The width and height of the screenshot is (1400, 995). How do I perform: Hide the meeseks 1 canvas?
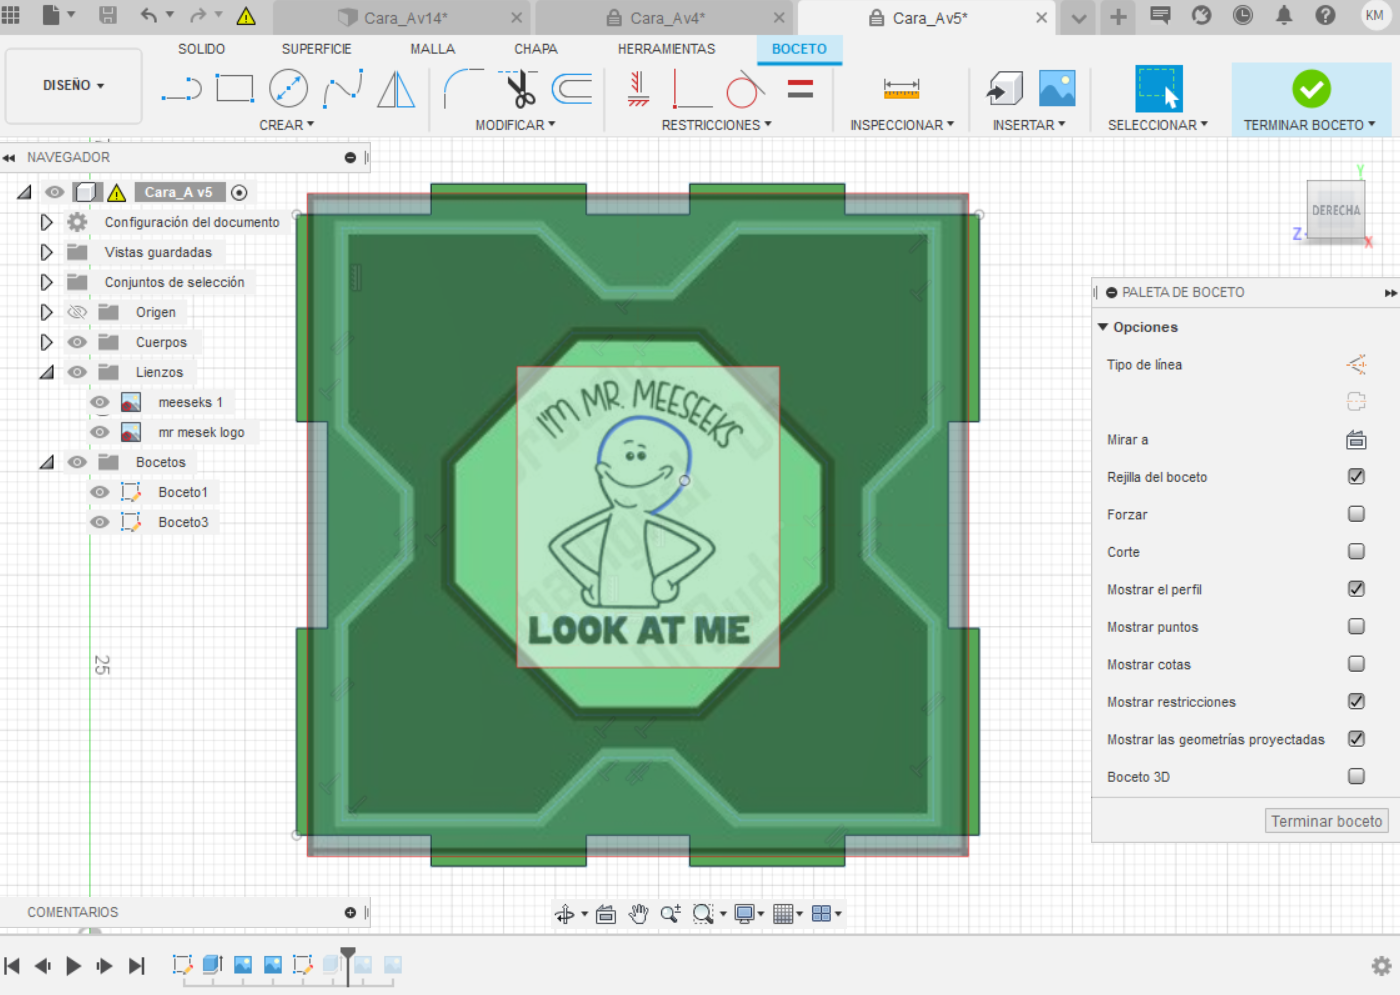point(100,402)
